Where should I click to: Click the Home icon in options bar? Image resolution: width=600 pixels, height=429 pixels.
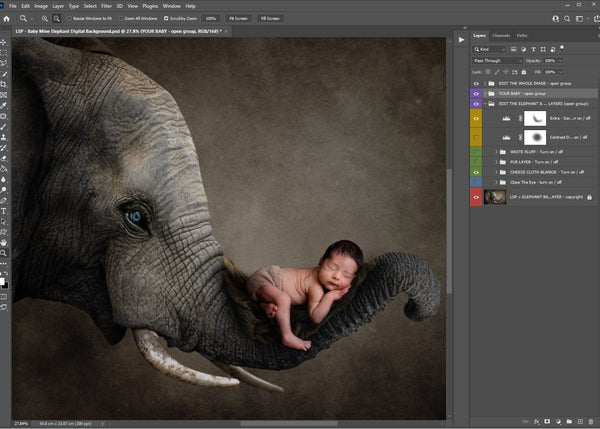pos(6,18)
